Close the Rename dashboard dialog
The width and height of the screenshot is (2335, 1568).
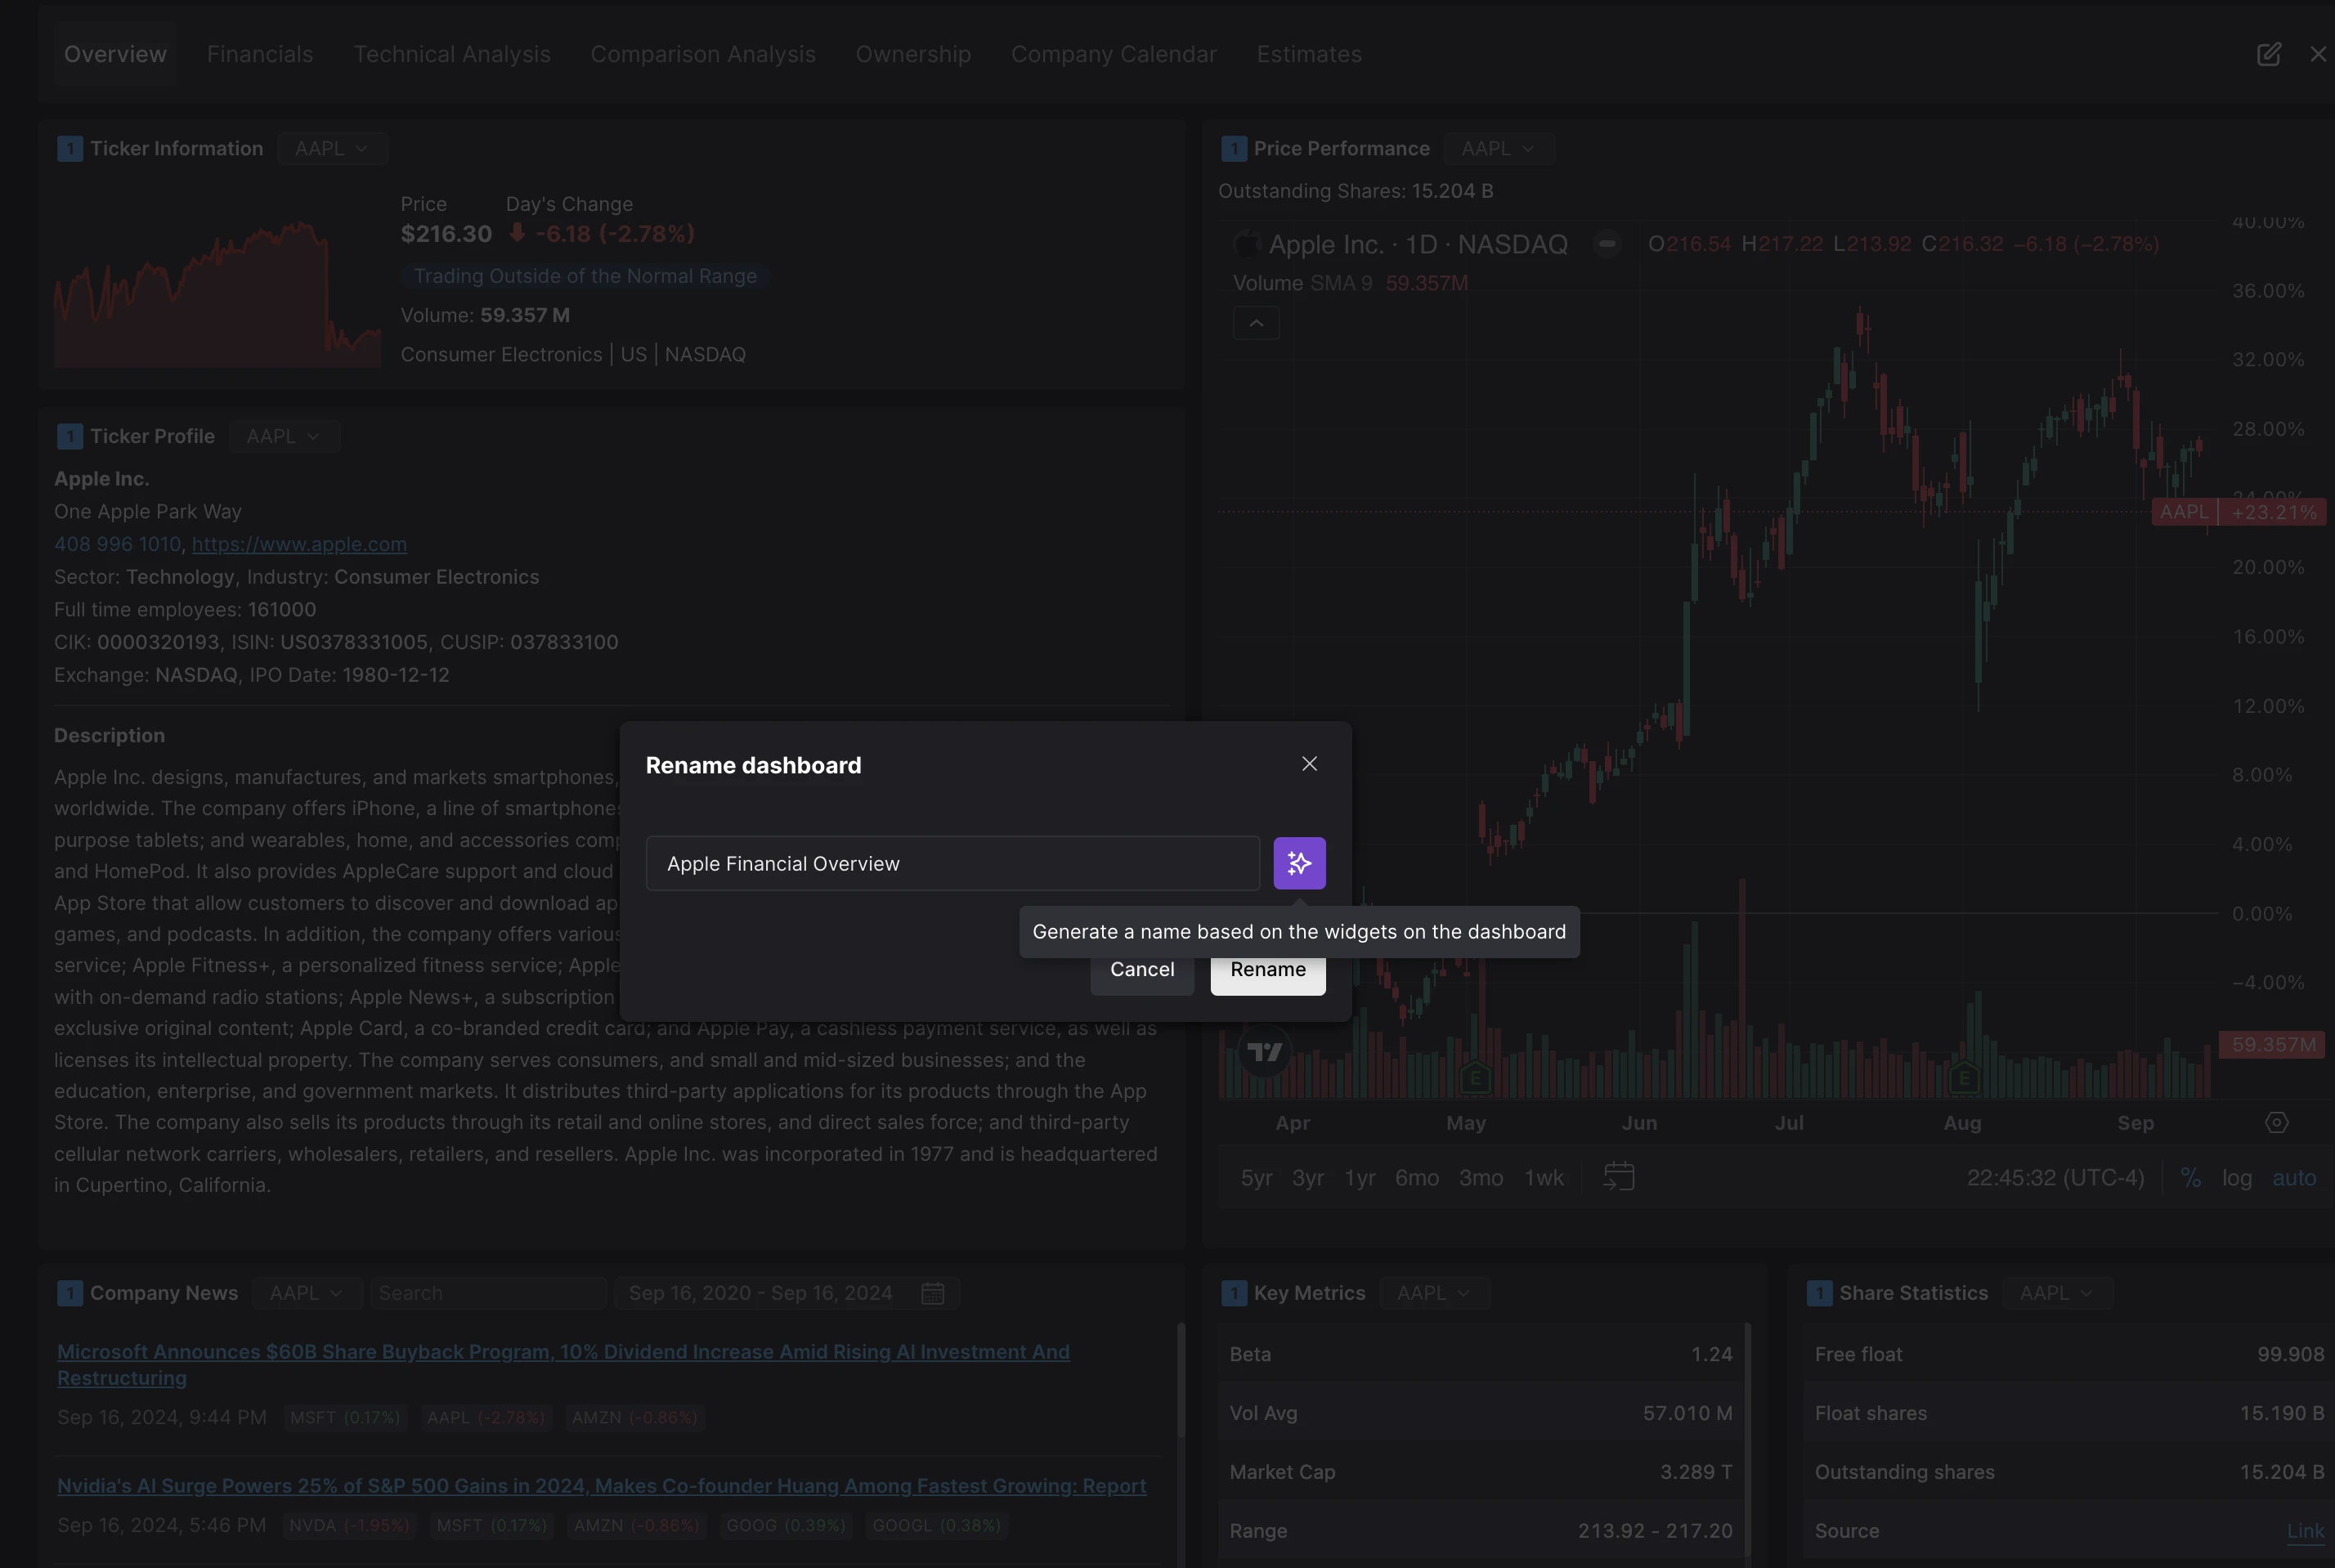(1309, 764)
